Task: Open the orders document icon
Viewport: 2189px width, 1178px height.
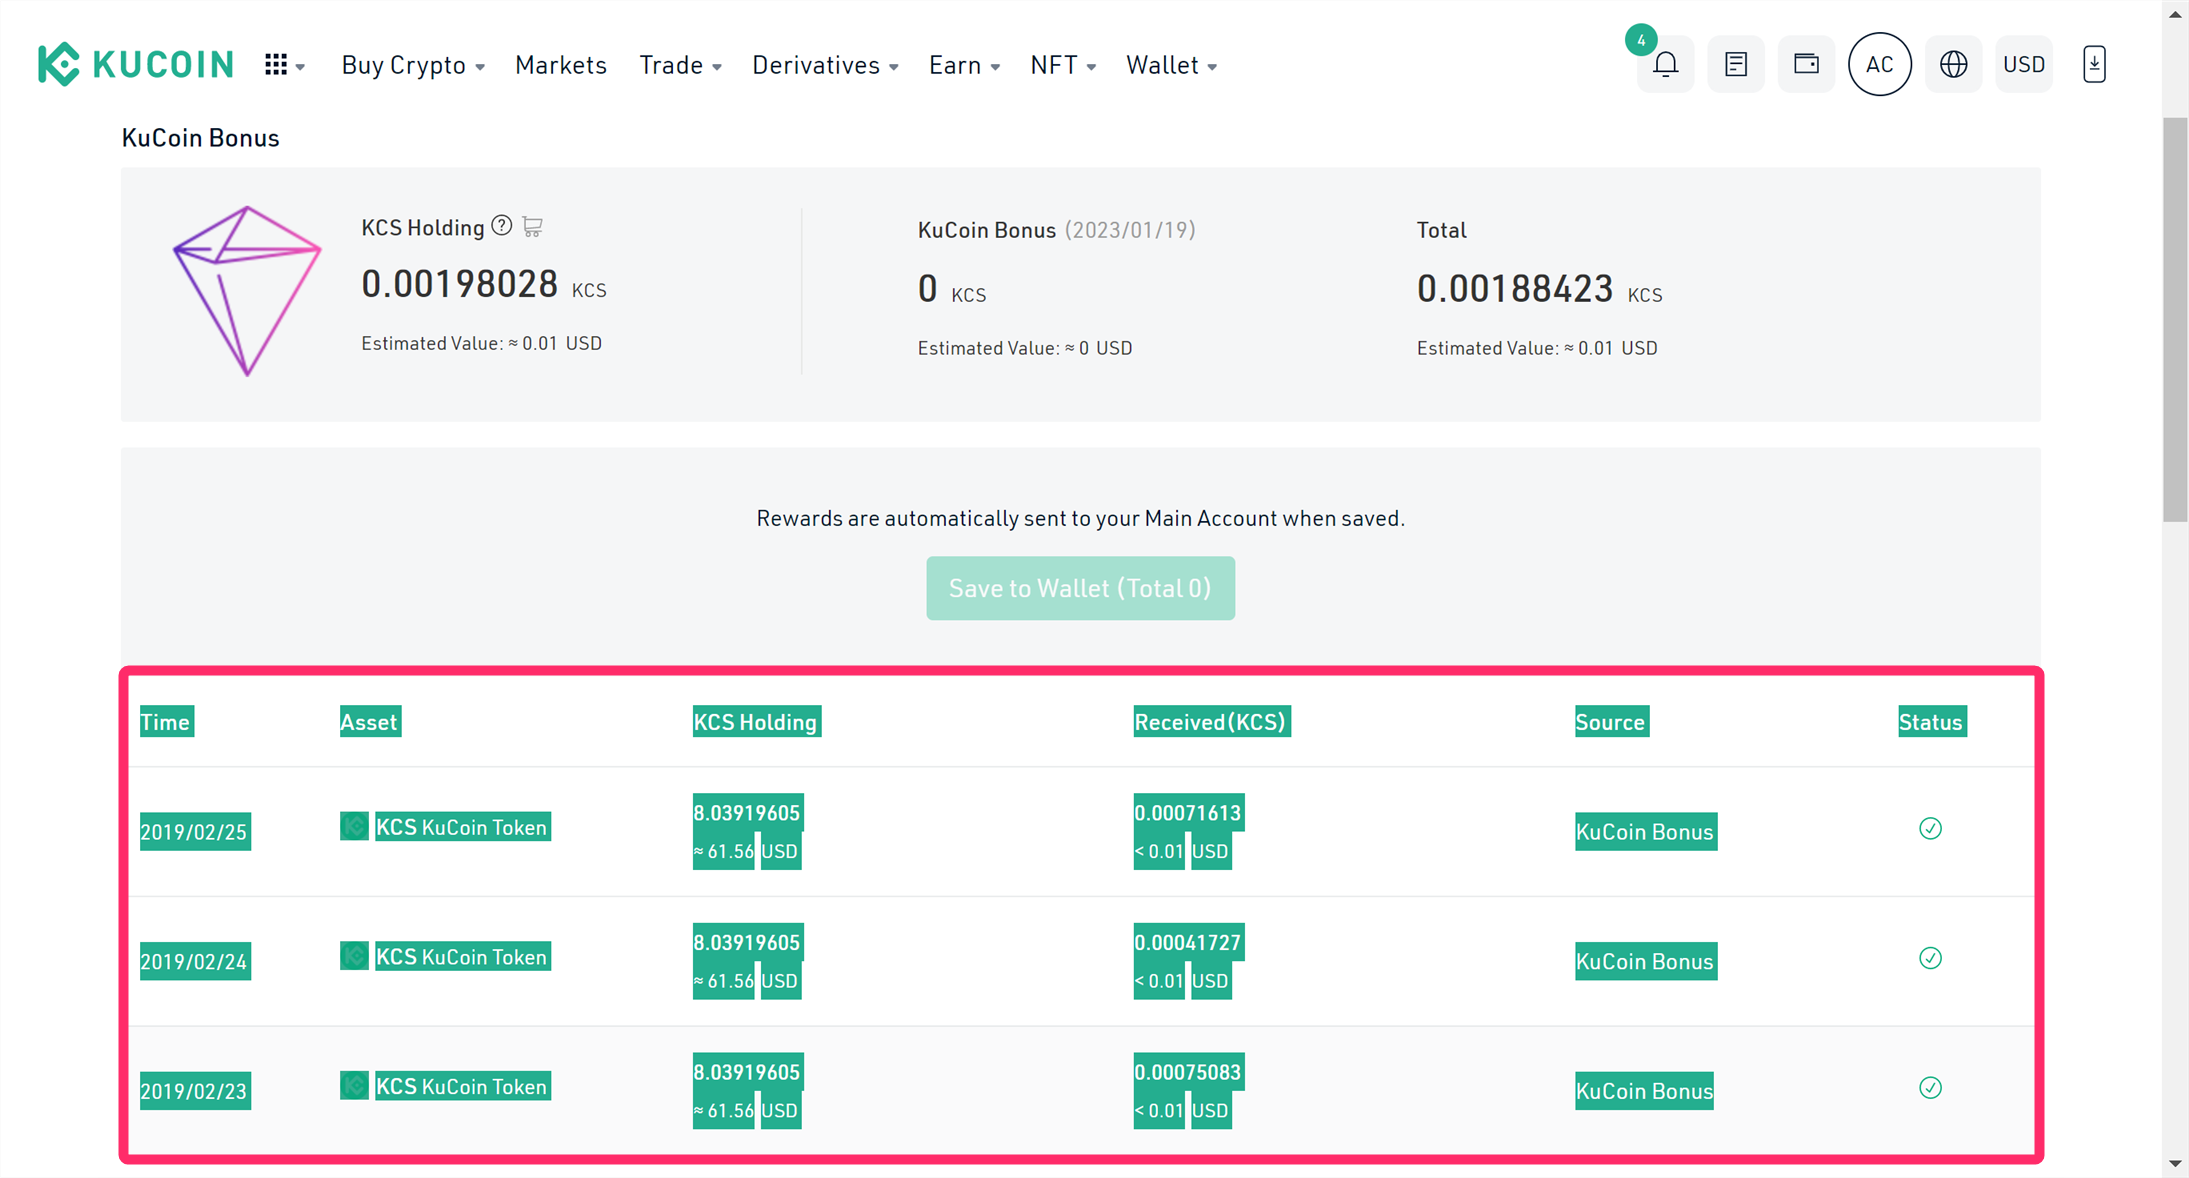Action: (1736, 65)
